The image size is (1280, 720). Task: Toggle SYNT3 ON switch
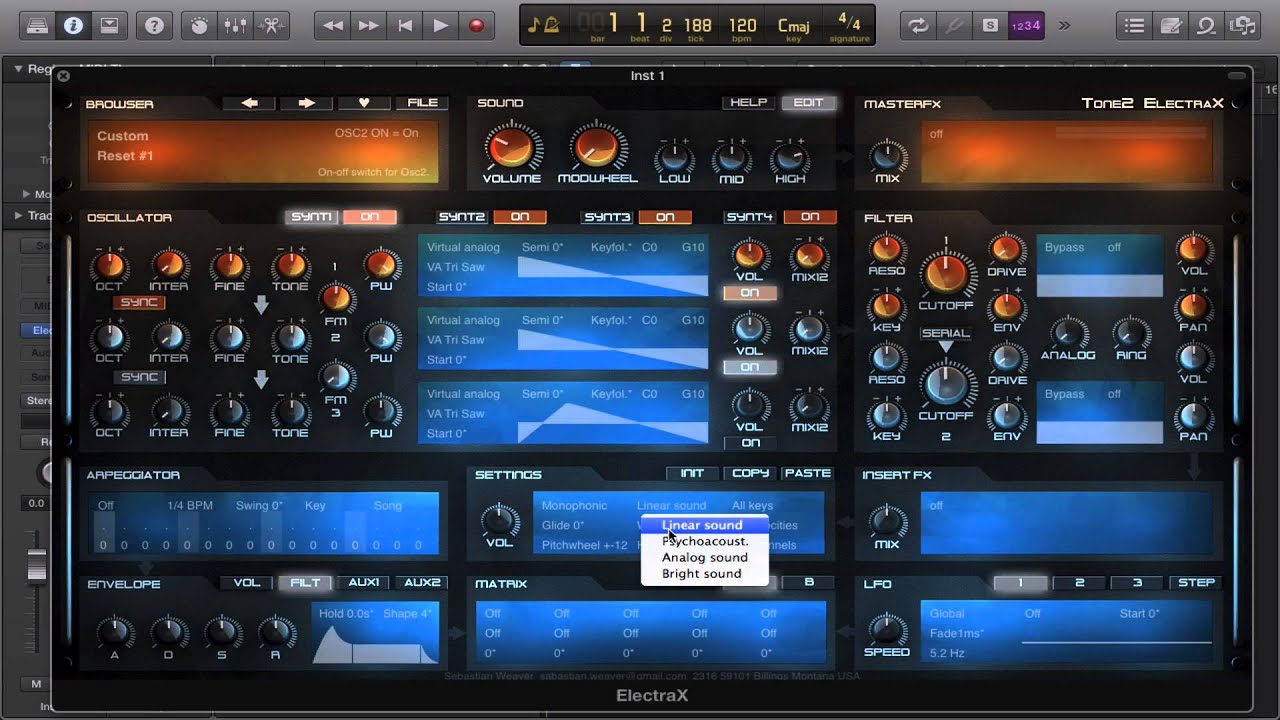[x=665, y=217]
